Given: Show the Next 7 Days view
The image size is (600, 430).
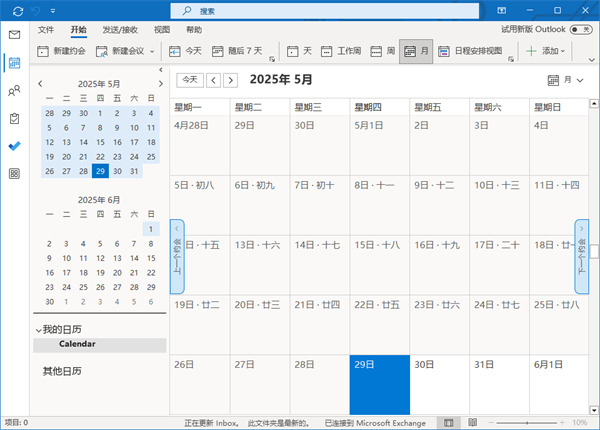Looking at the screenshot, I should [x=237, y=51].
